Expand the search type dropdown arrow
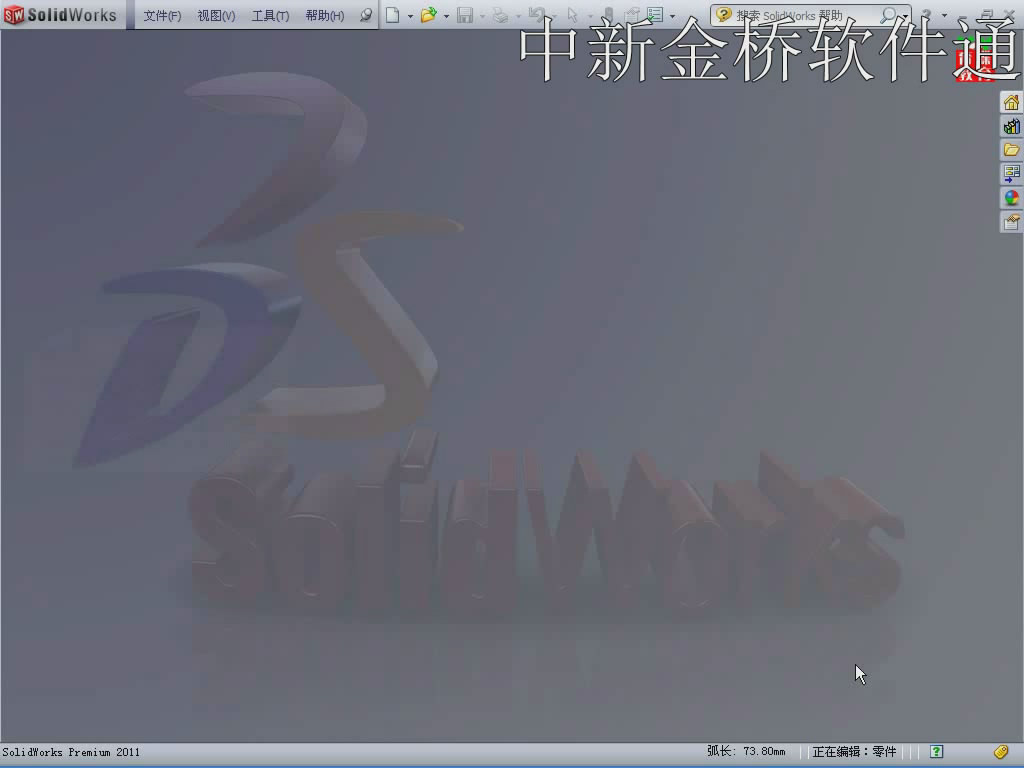 [x=905, y=16]
